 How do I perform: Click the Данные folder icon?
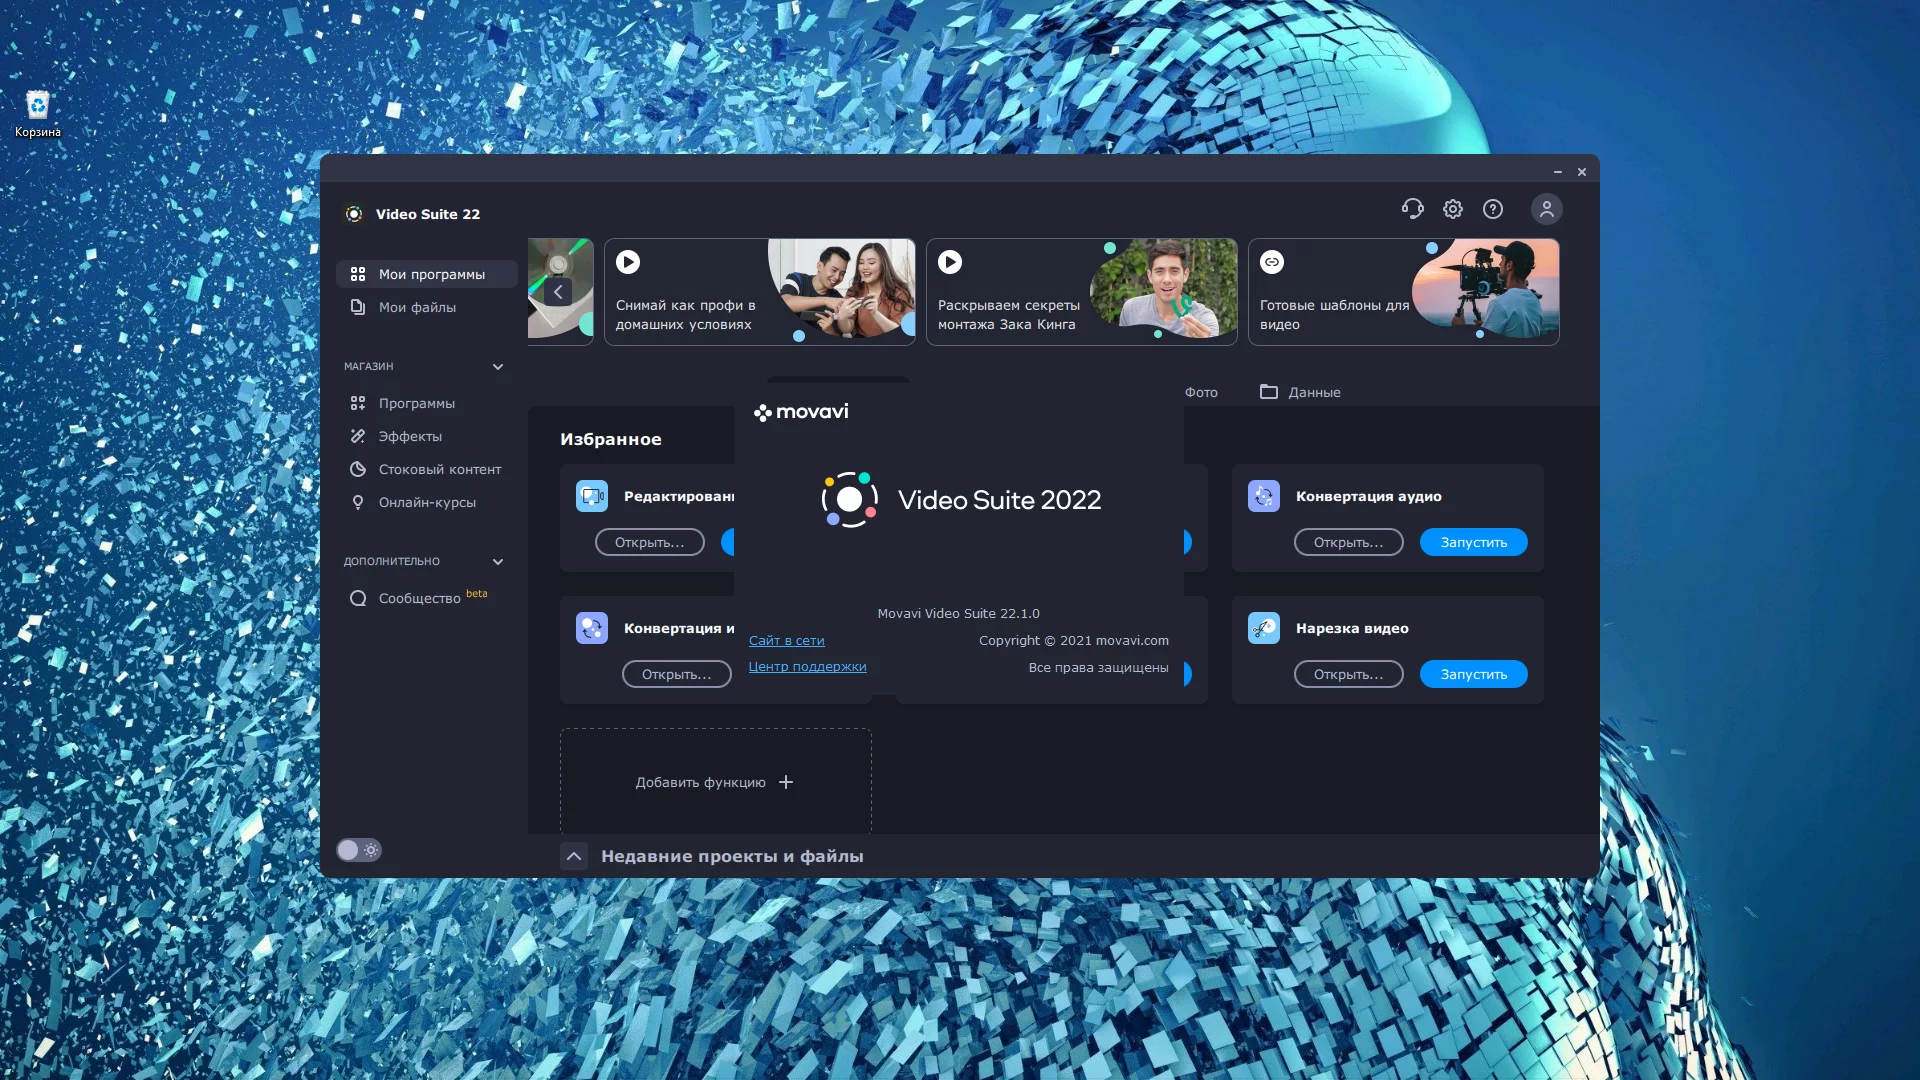(1269, 392)
